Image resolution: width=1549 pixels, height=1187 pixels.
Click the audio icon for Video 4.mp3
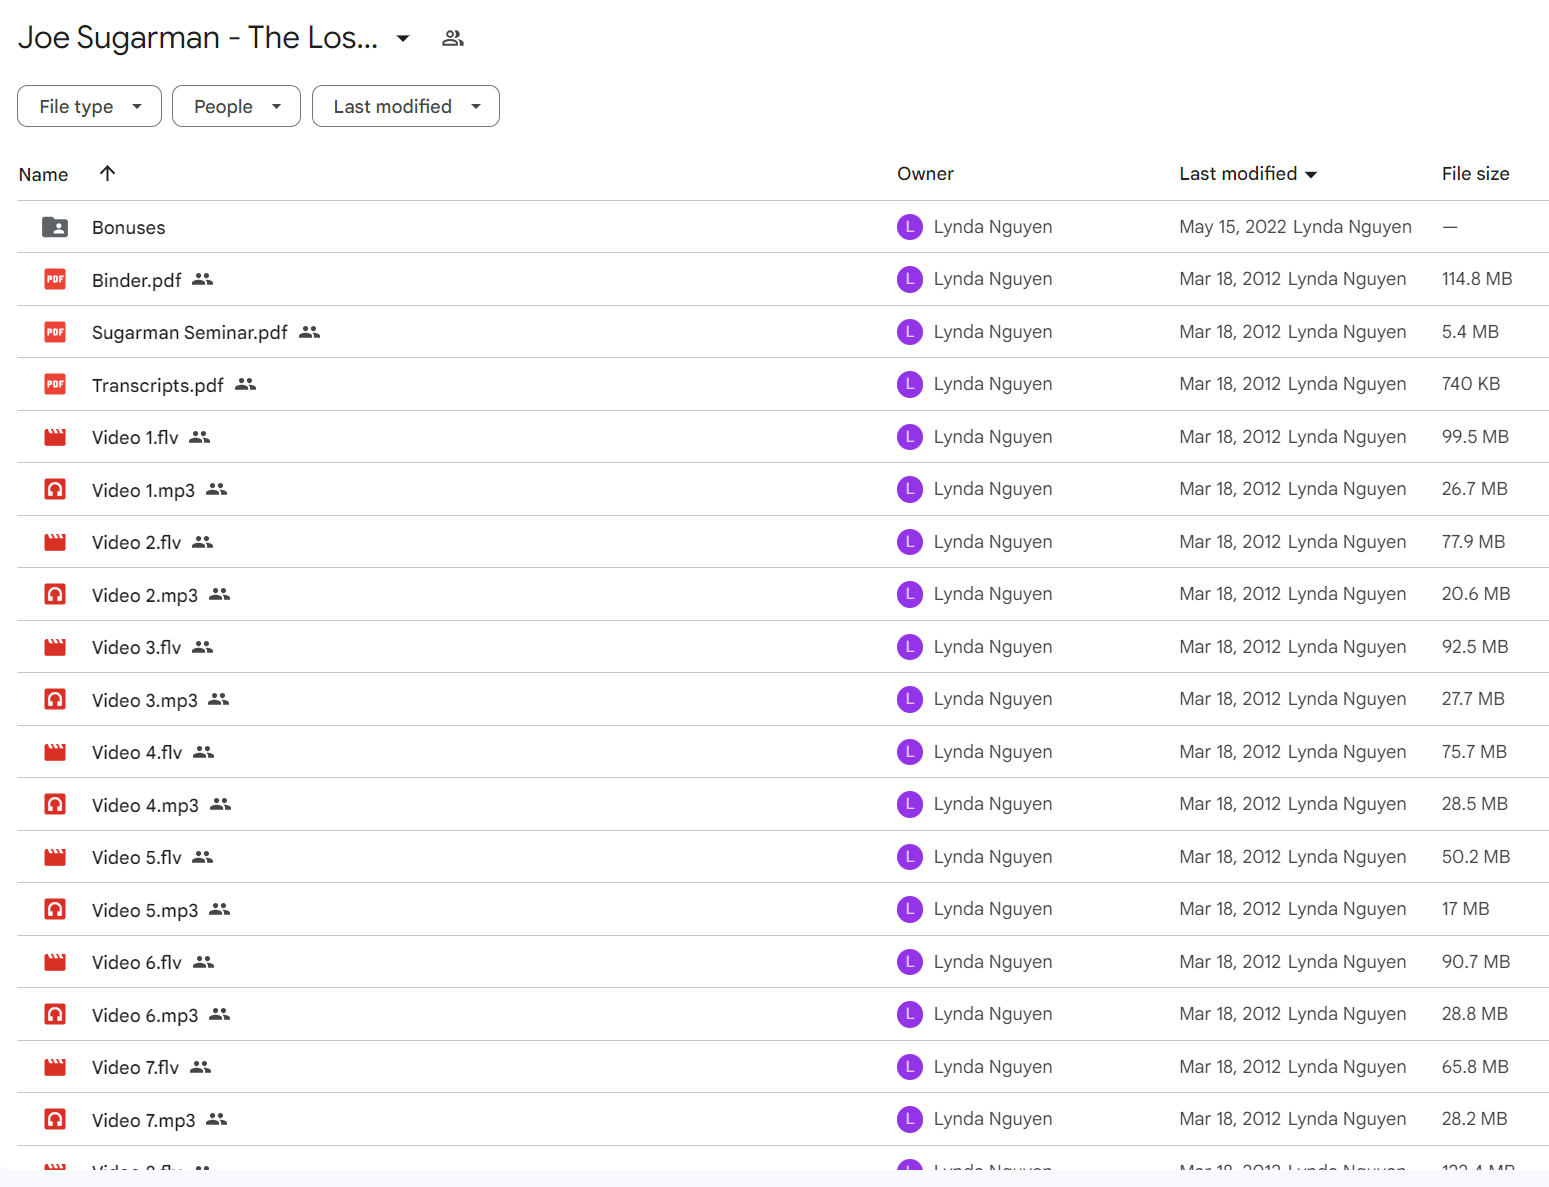click(55, 804)
